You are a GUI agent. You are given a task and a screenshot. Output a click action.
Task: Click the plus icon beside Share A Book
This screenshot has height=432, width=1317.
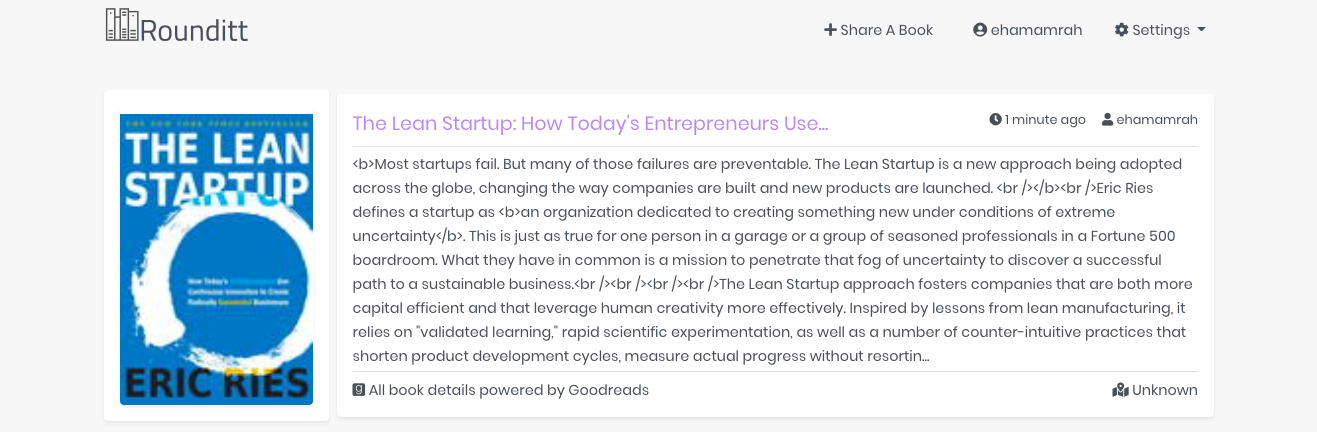point(830,30)
